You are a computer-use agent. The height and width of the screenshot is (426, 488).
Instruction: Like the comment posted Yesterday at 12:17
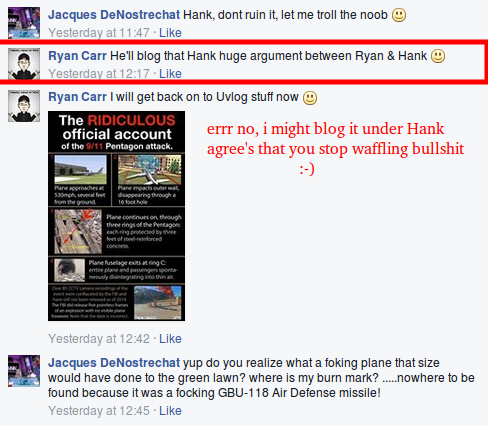tap(170, 74)
